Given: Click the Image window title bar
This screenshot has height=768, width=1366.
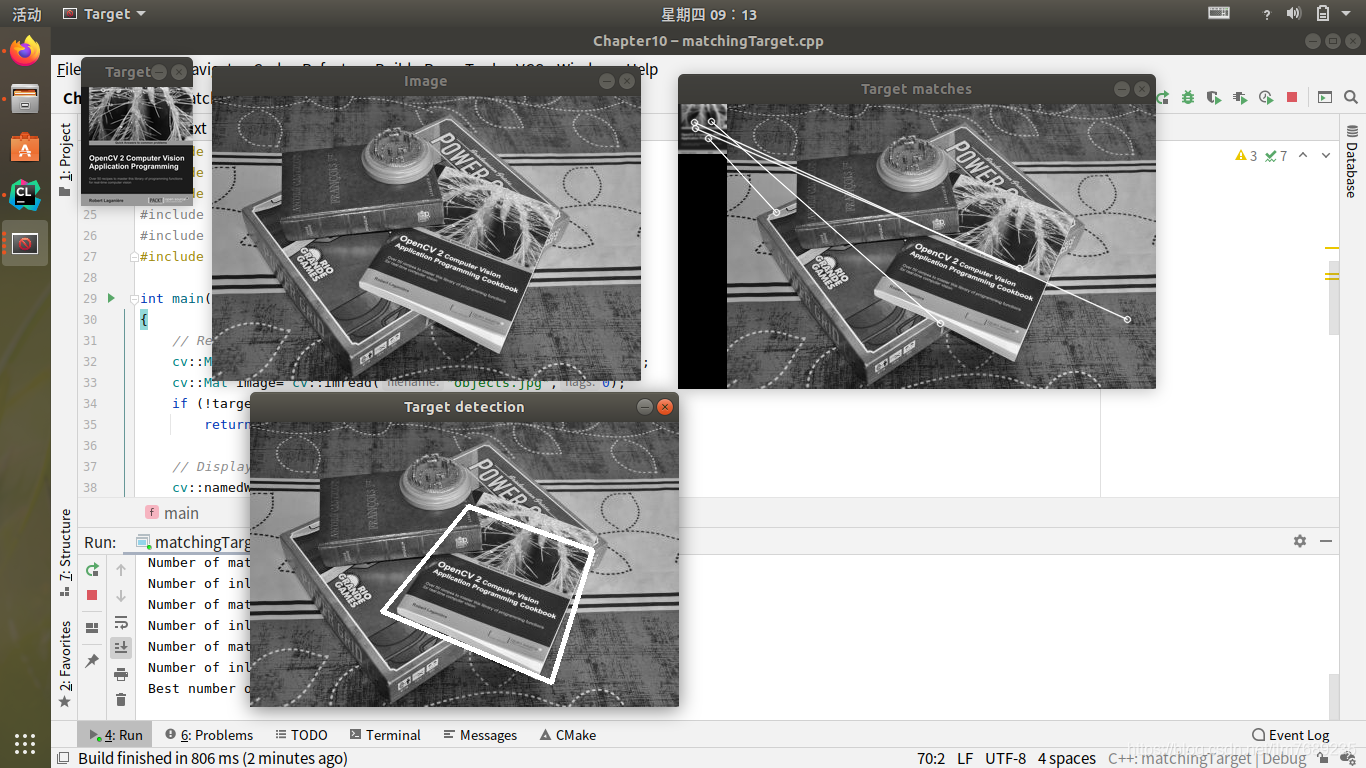Looking at the screenshot, I should (425, 81).
